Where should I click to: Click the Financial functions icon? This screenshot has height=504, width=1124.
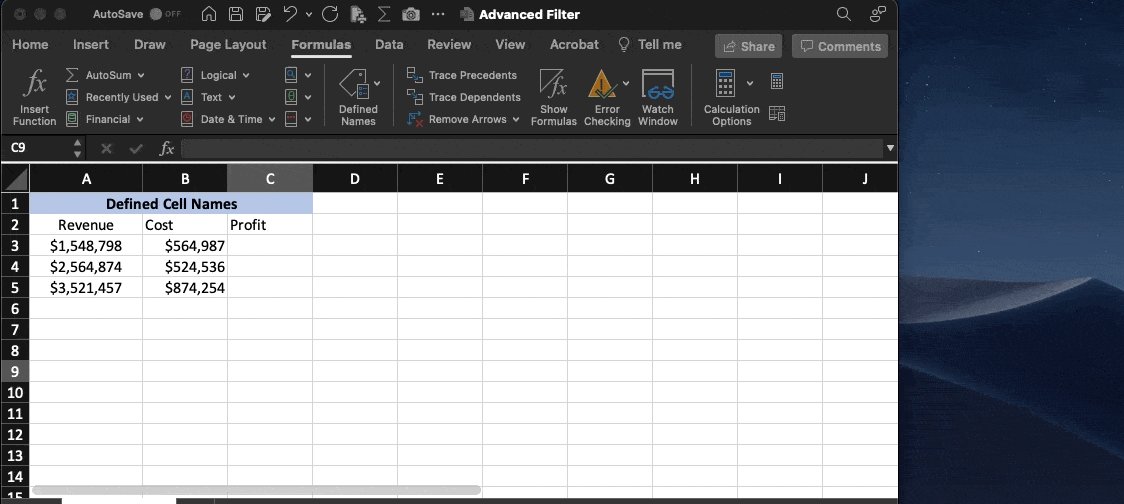pyautogui.click(x=72, y=119)
